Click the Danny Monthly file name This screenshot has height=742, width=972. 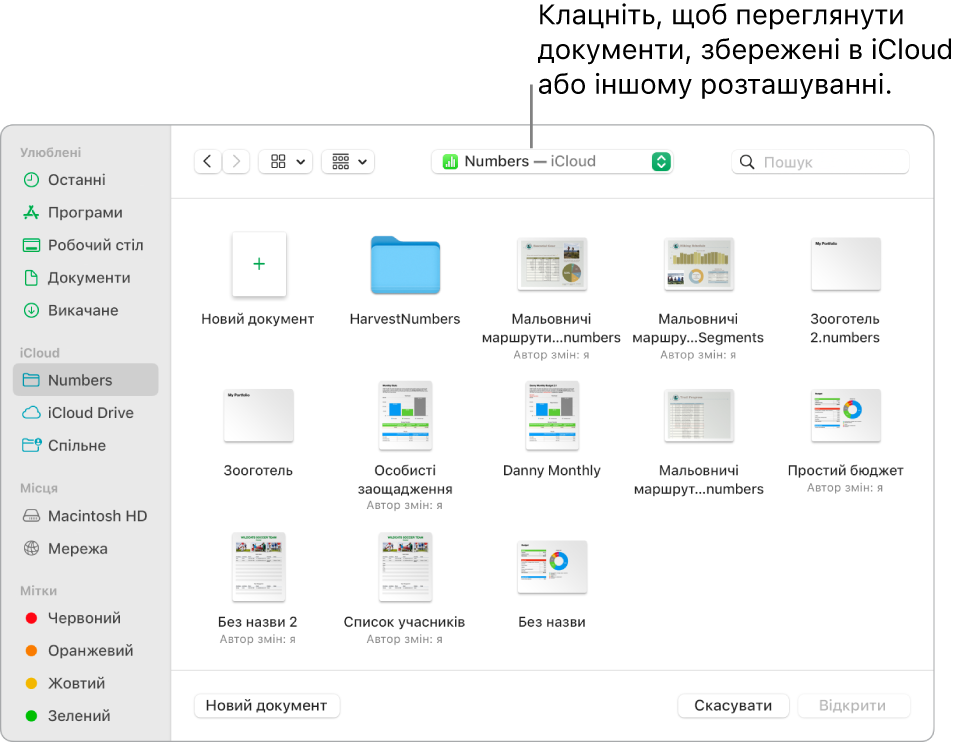point(552,470)
